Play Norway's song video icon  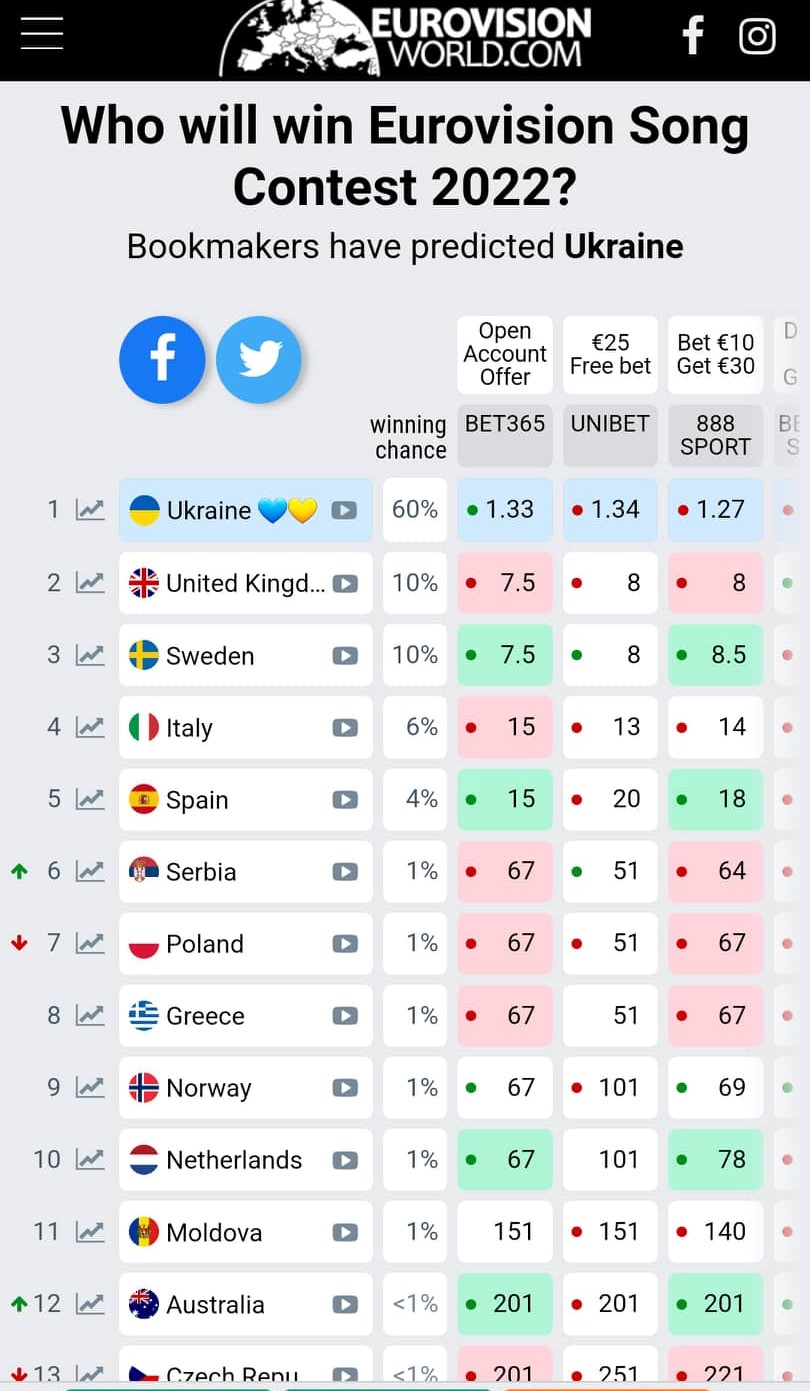345,1088
